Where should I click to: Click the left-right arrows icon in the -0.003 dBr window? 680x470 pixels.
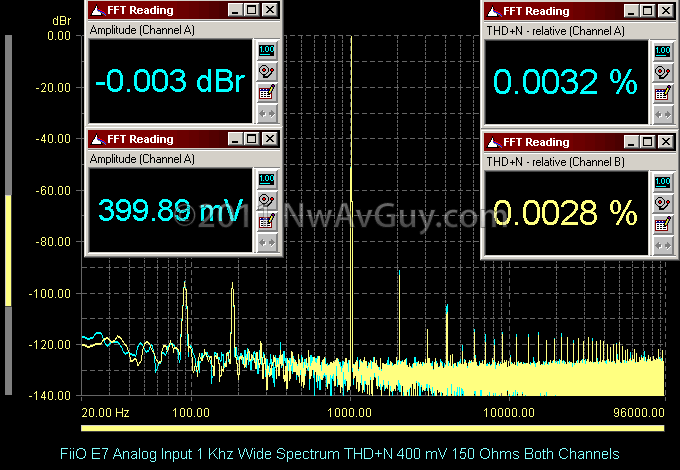tap(267, 114)
